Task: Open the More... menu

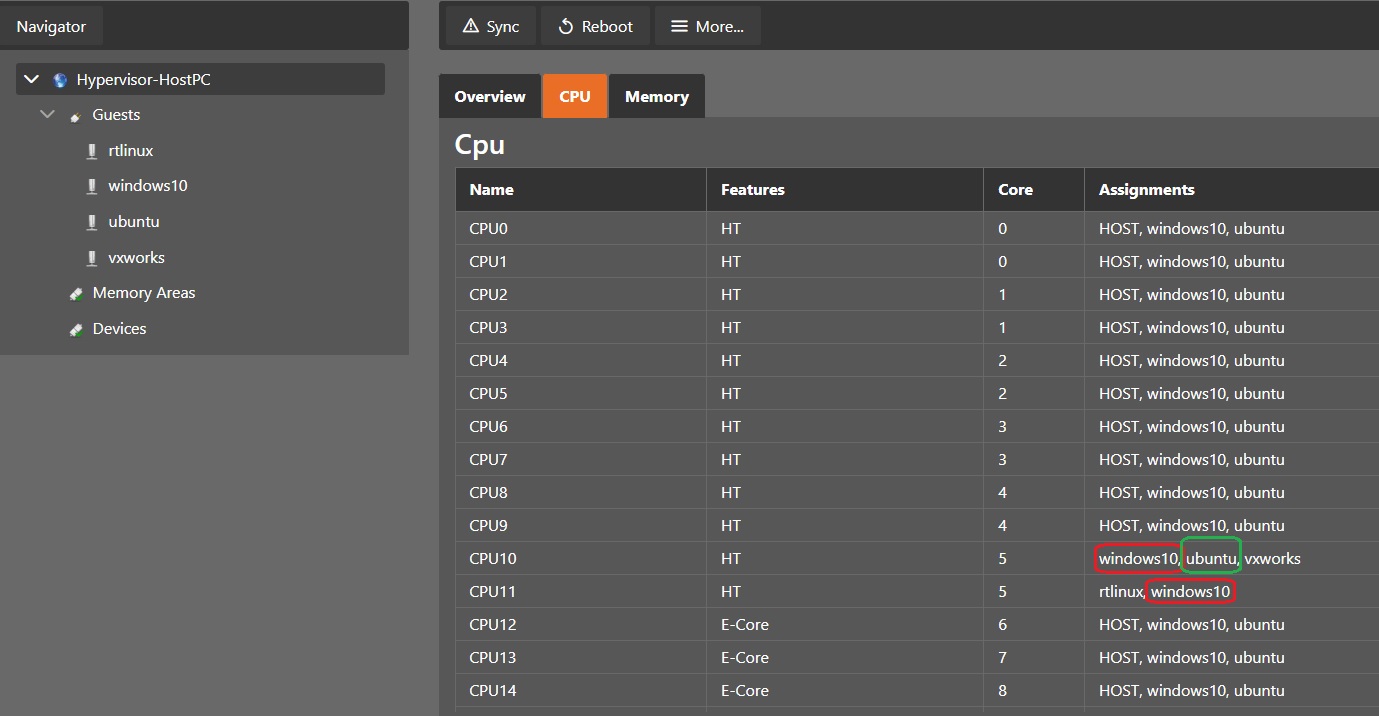Action: [707, 27]
